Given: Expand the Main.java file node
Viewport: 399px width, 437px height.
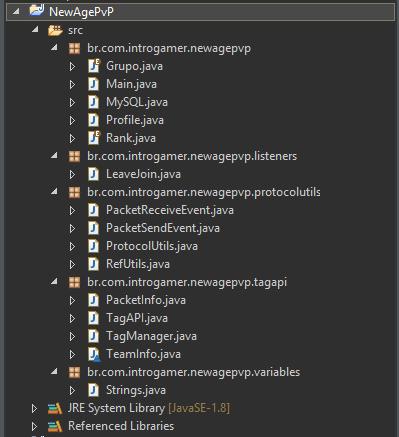Looking at the screenshot, I should [x=72, y=84].
